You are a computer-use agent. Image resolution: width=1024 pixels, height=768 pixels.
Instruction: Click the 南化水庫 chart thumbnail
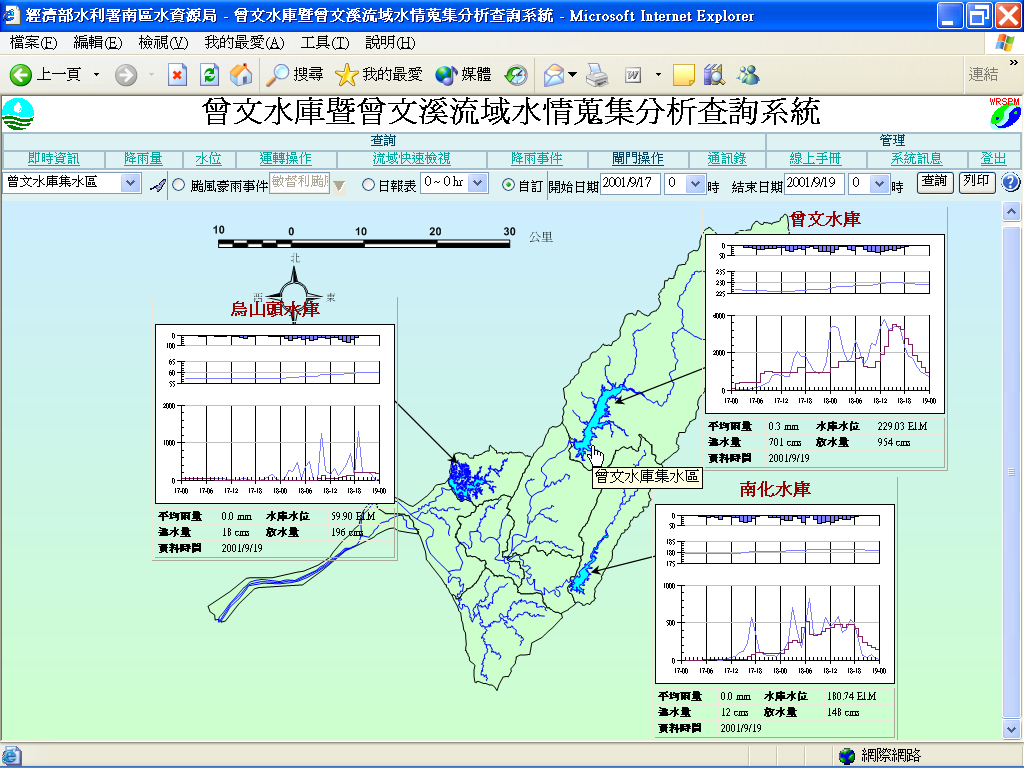[x=775, y=594]
